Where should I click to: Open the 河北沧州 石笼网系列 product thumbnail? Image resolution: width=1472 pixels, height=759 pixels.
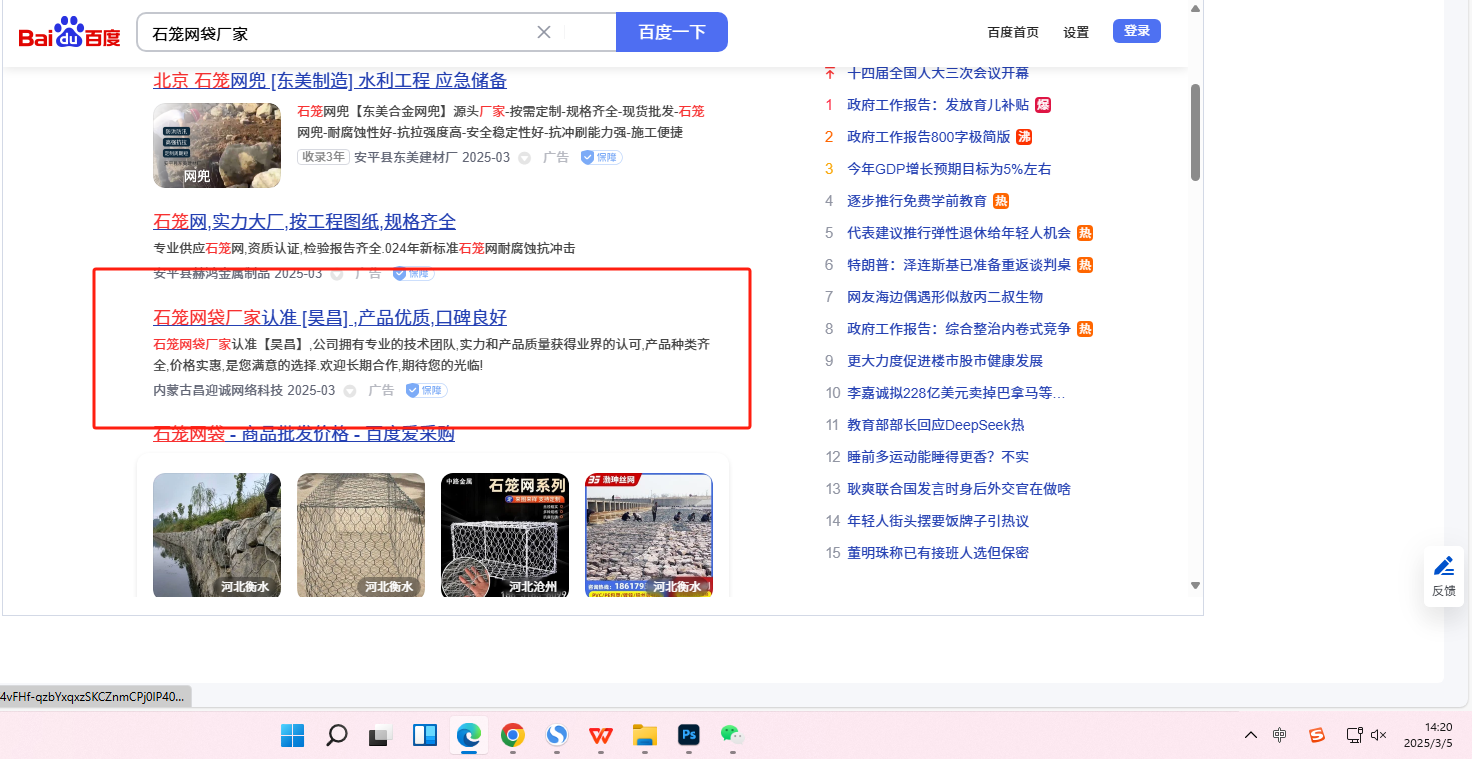(504, 535)
